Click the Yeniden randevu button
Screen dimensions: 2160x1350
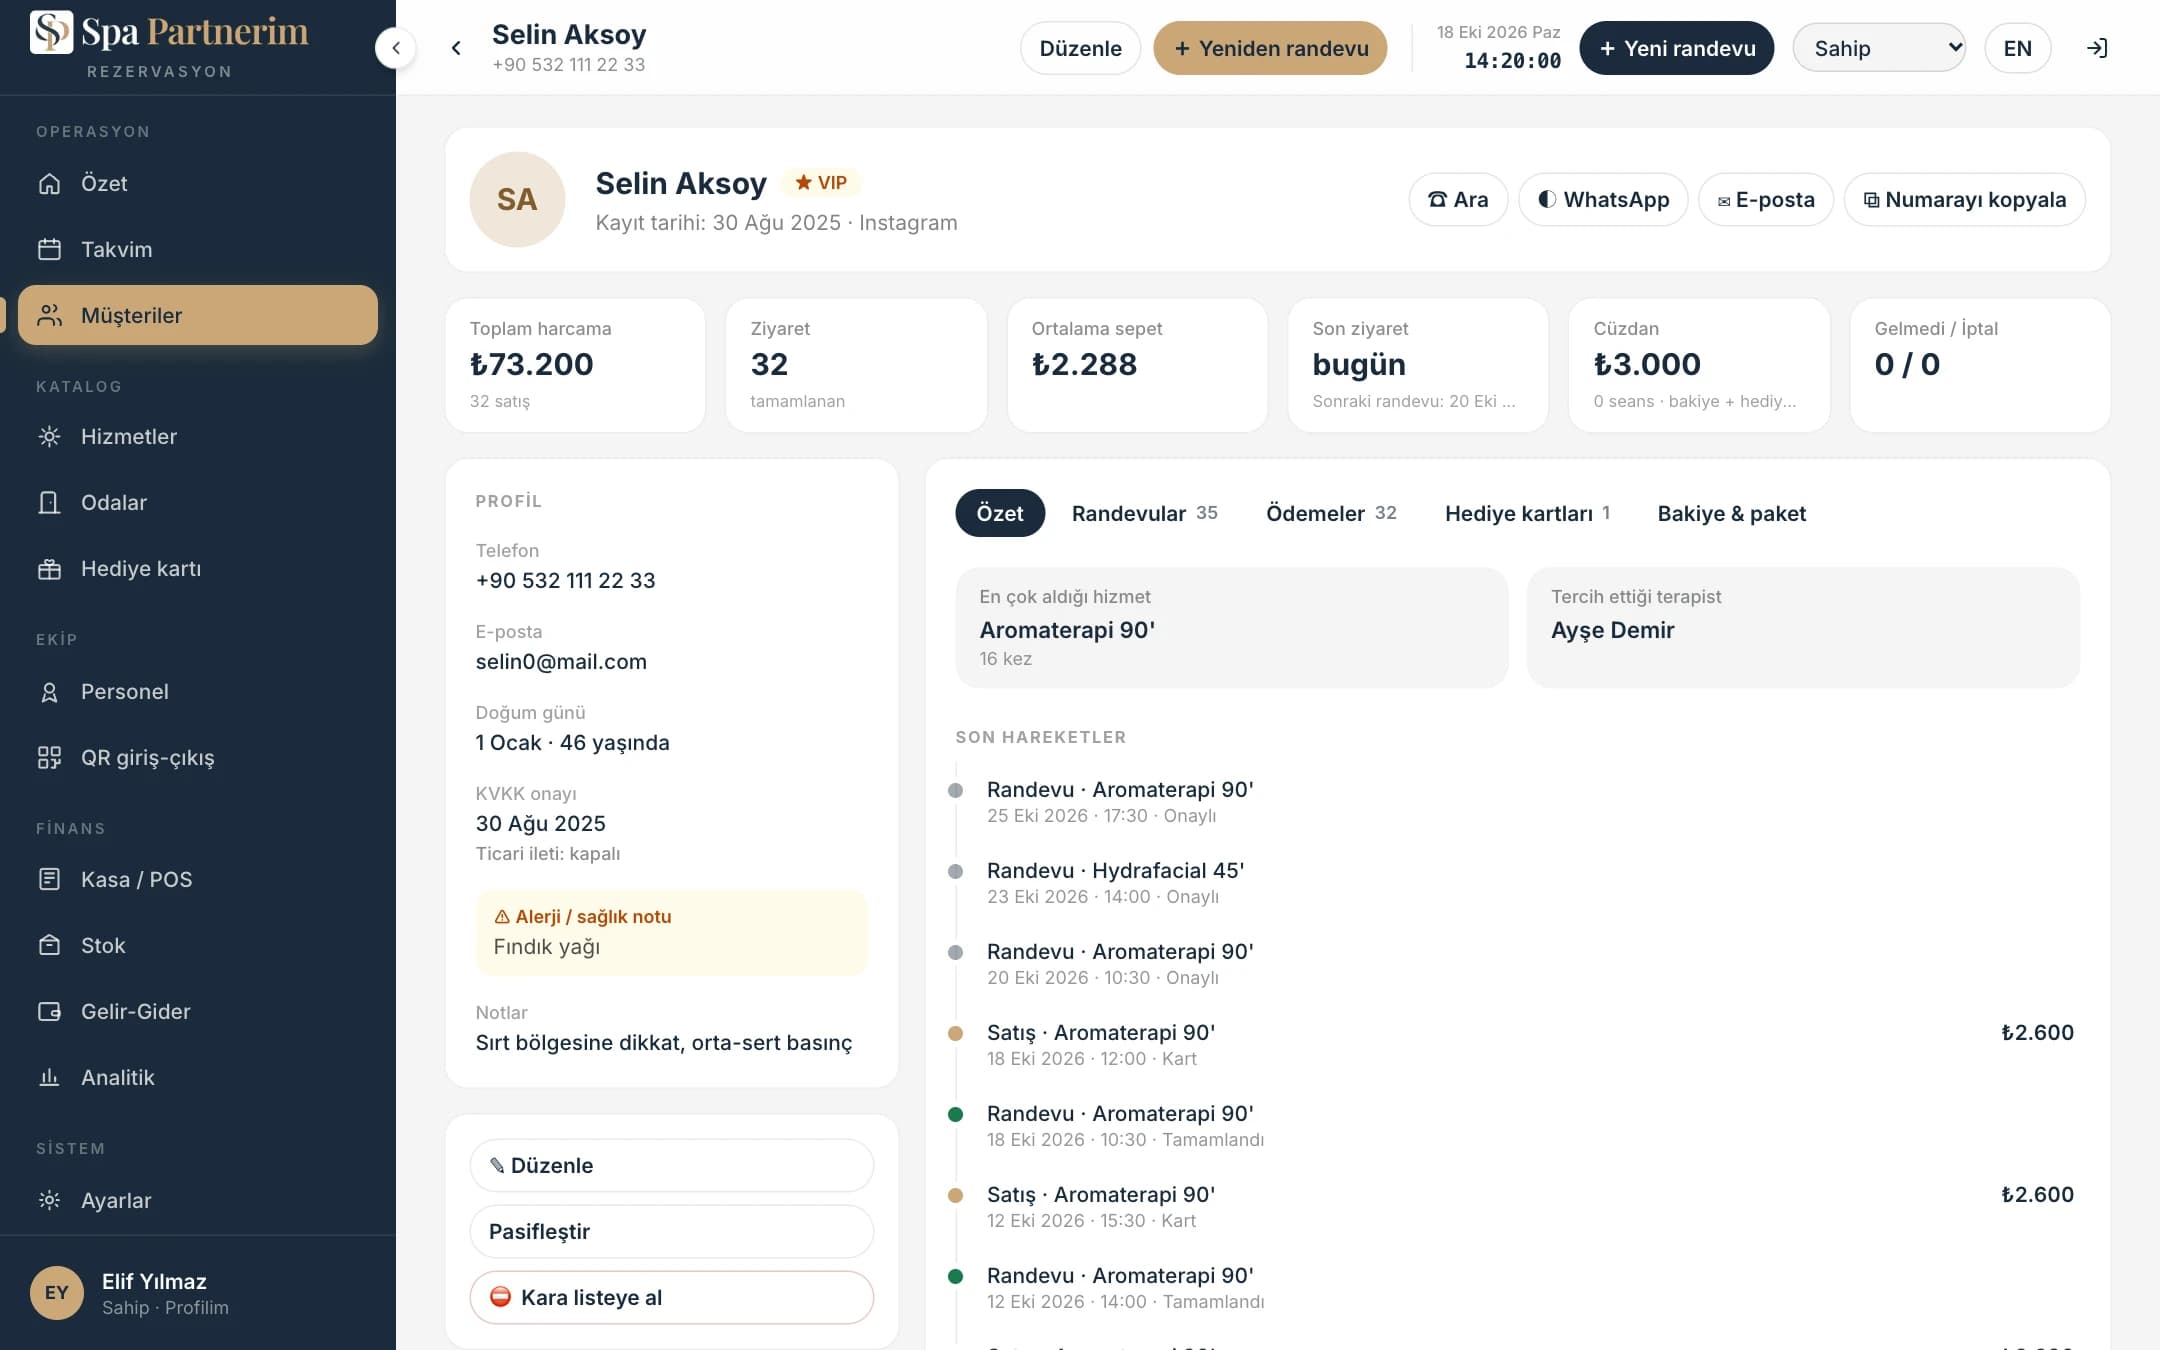click(1270, 48)
